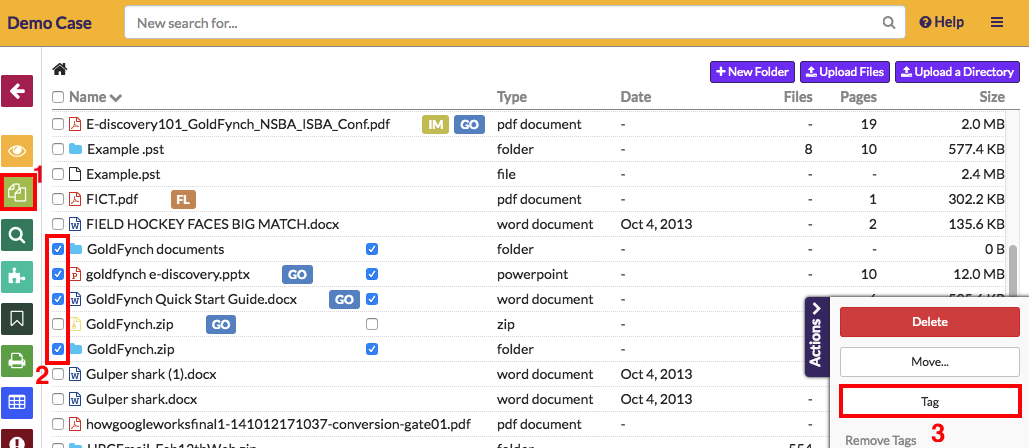Screen dimensions: 1029x448
Task: Open the Example.pst file name
Action: [123, 174]
